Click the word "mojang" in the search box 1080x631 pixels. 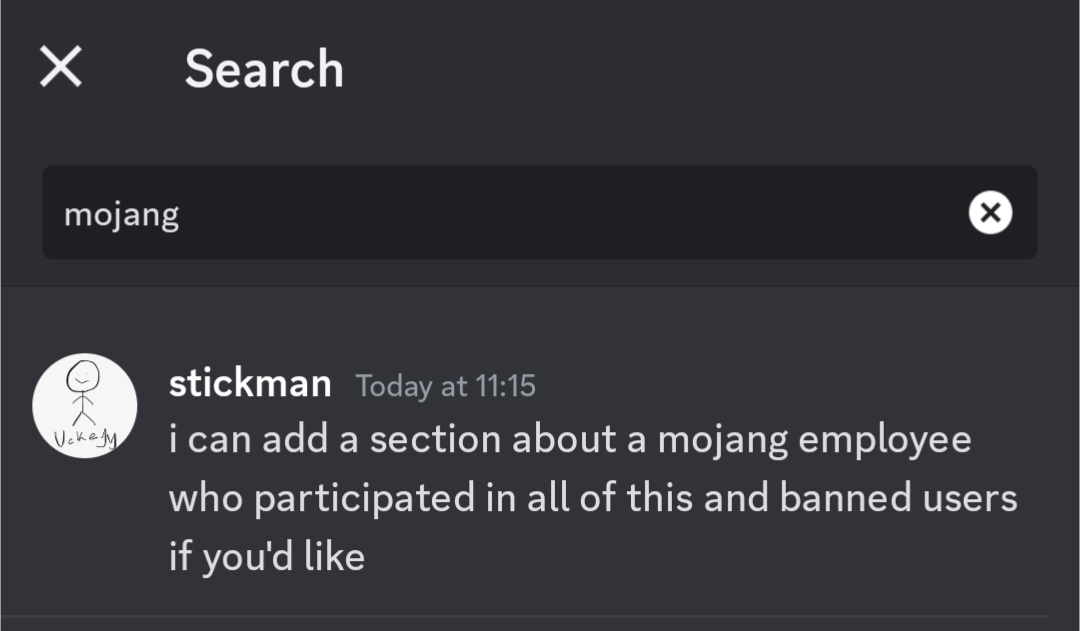pyautogui.click(x=122, y=214)
